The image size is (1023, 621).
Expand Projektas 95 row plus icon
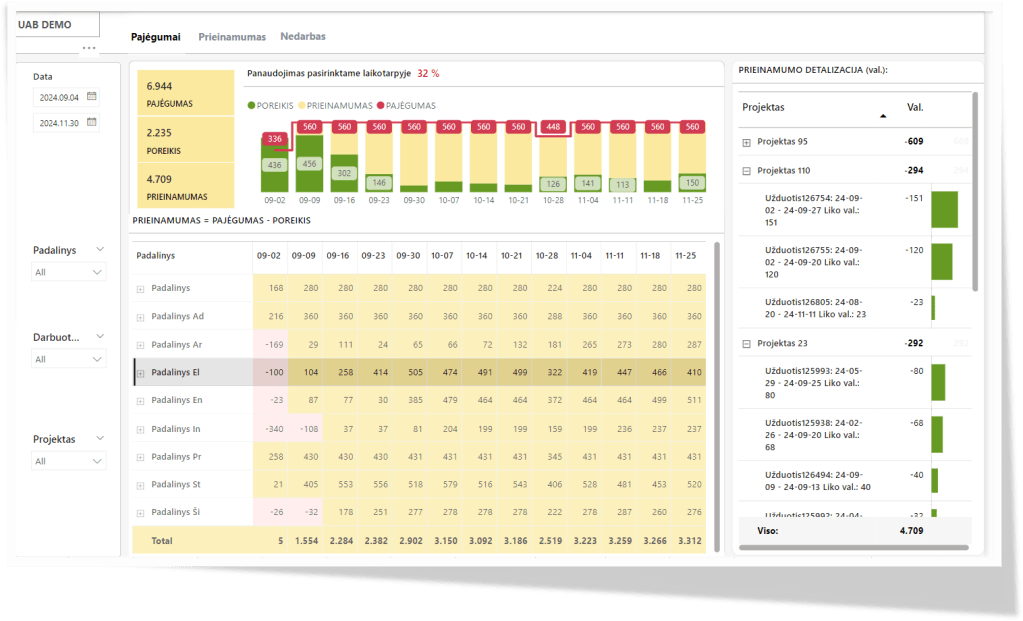[746, 142]
